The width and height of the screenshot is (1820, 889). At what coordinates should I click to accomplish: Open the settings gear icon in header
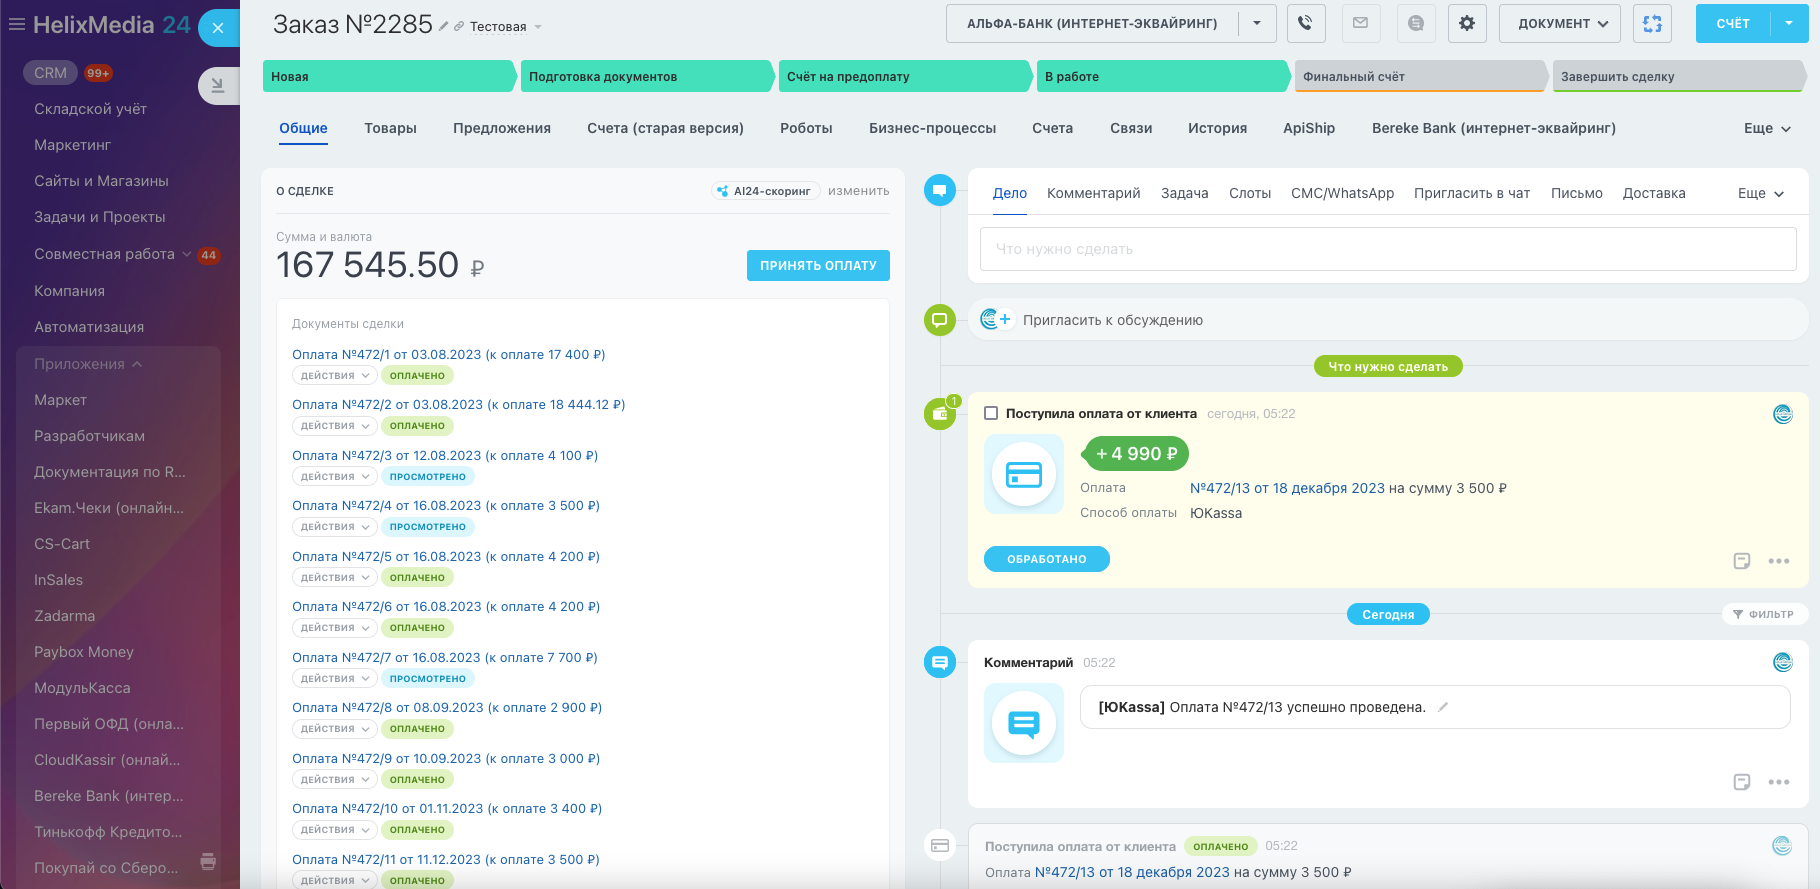(x=1467, y=23)
